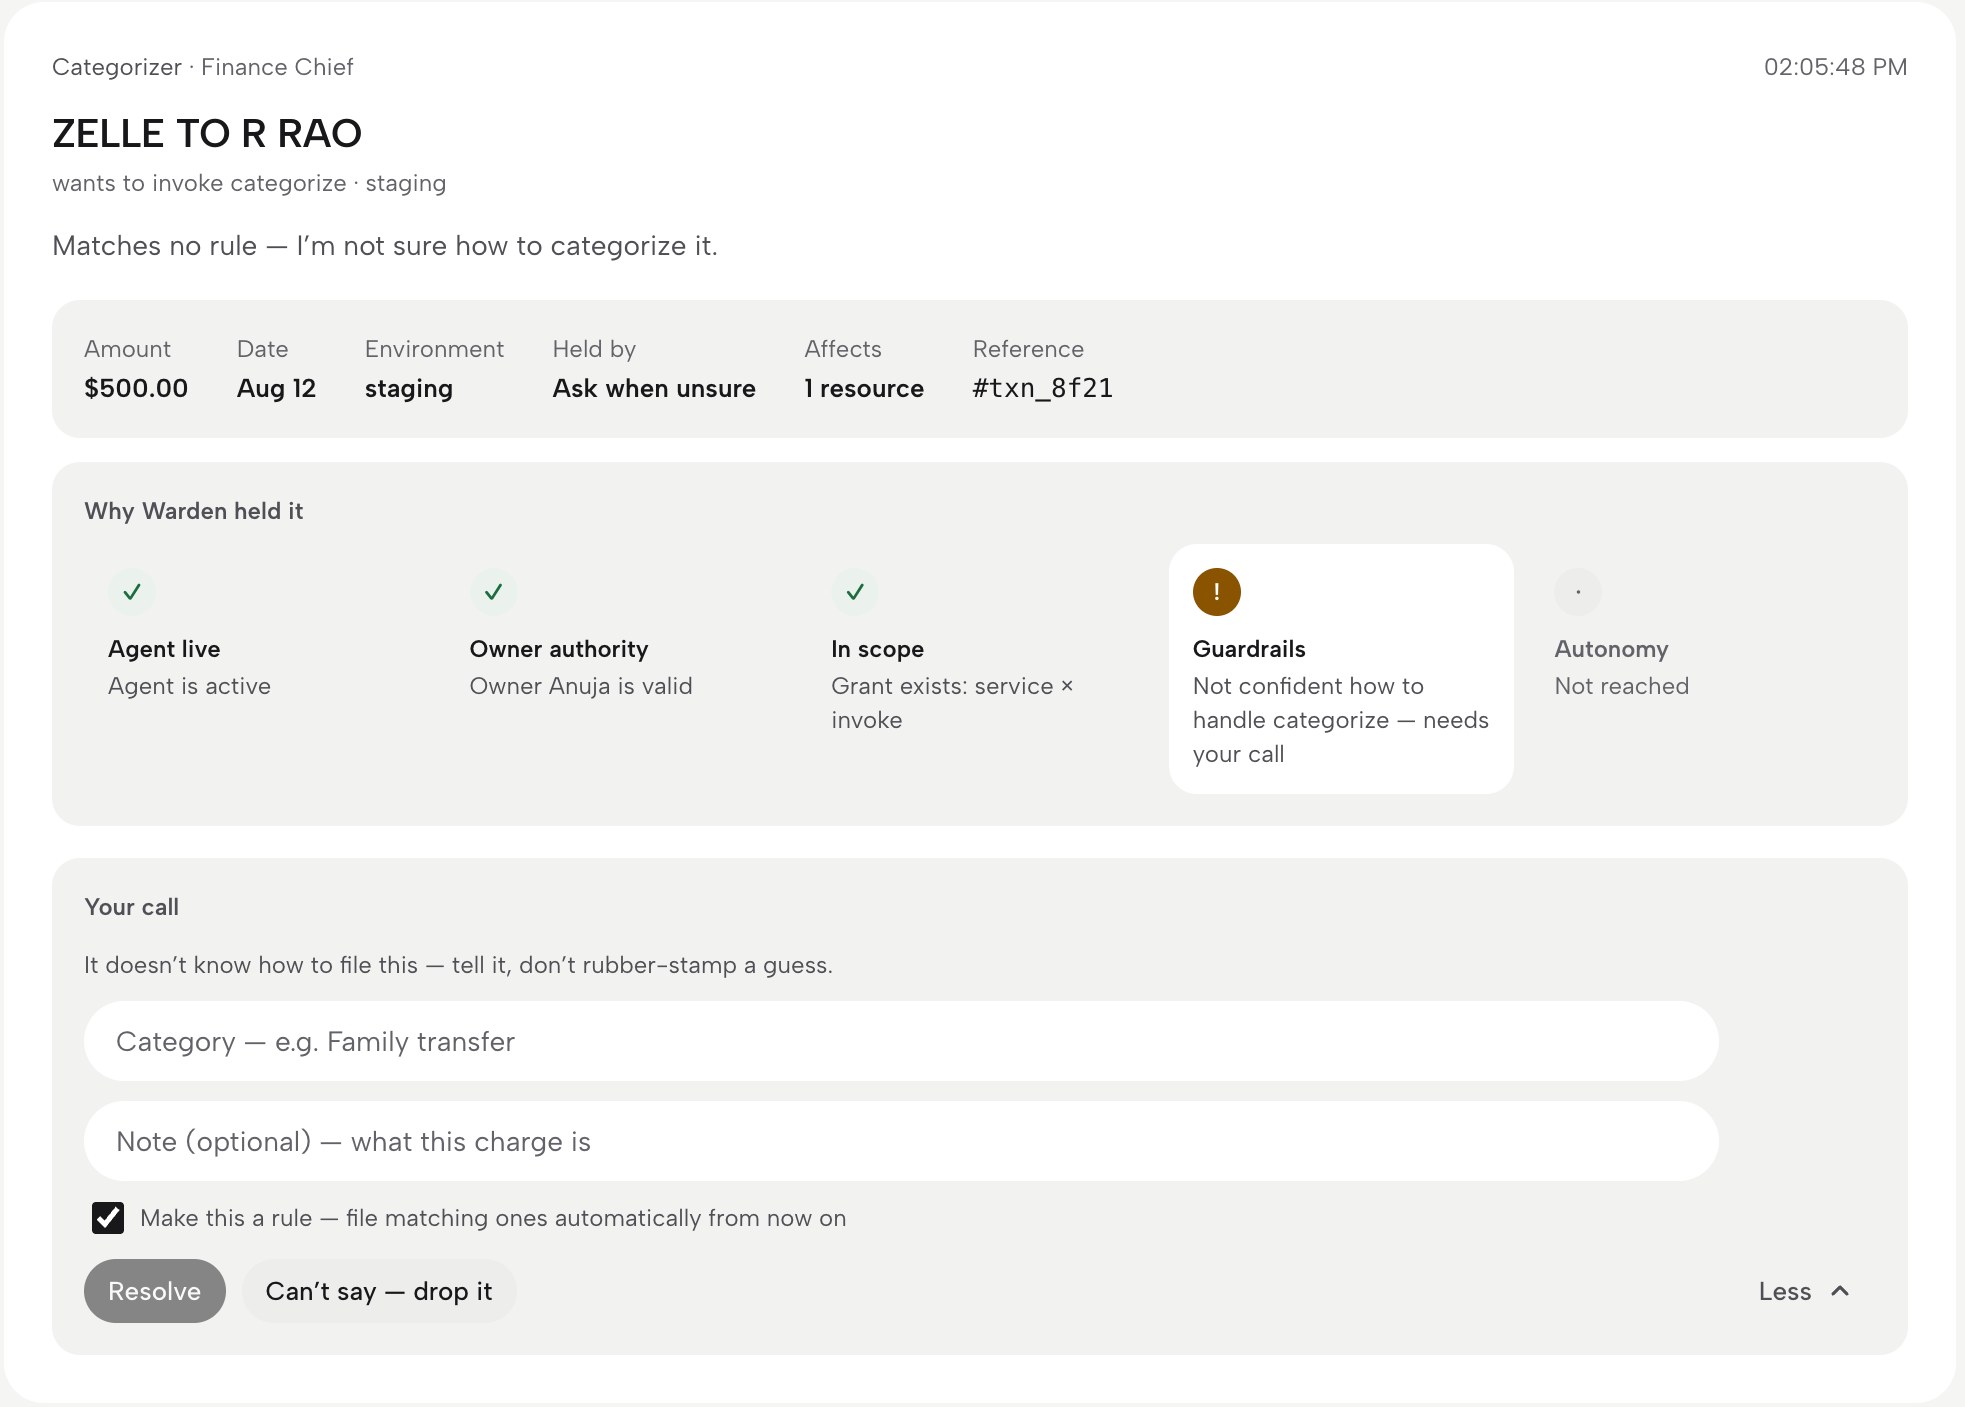Click the Guardrails card description text

[1340, 720]
